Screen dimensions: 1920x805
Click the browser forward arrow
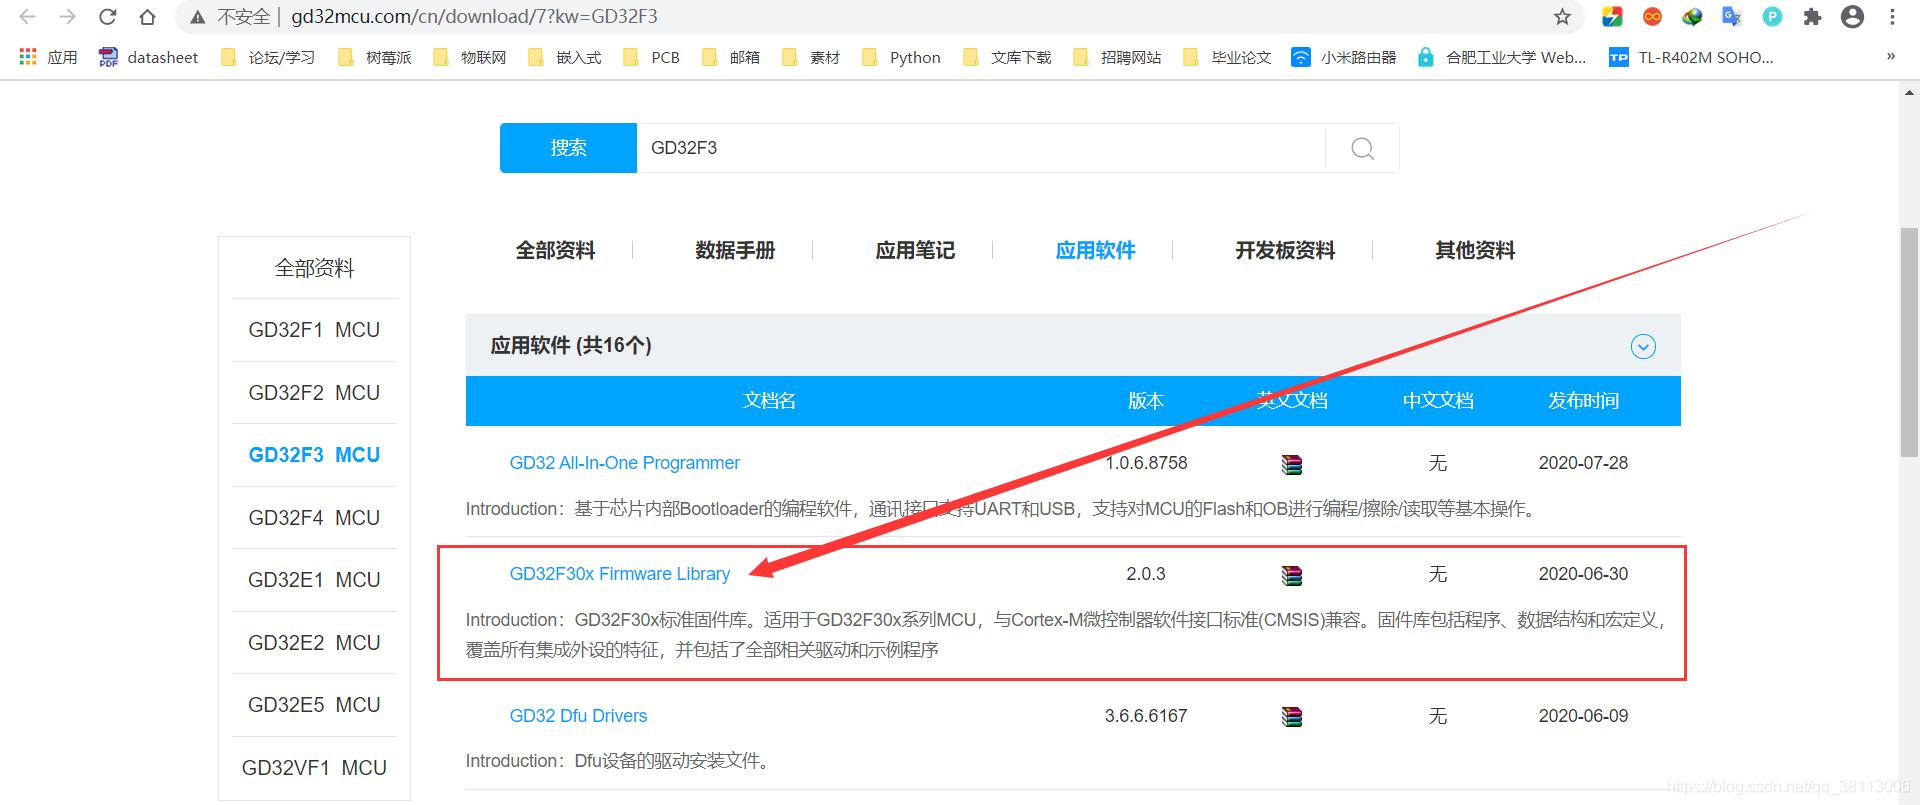(67, 17)
